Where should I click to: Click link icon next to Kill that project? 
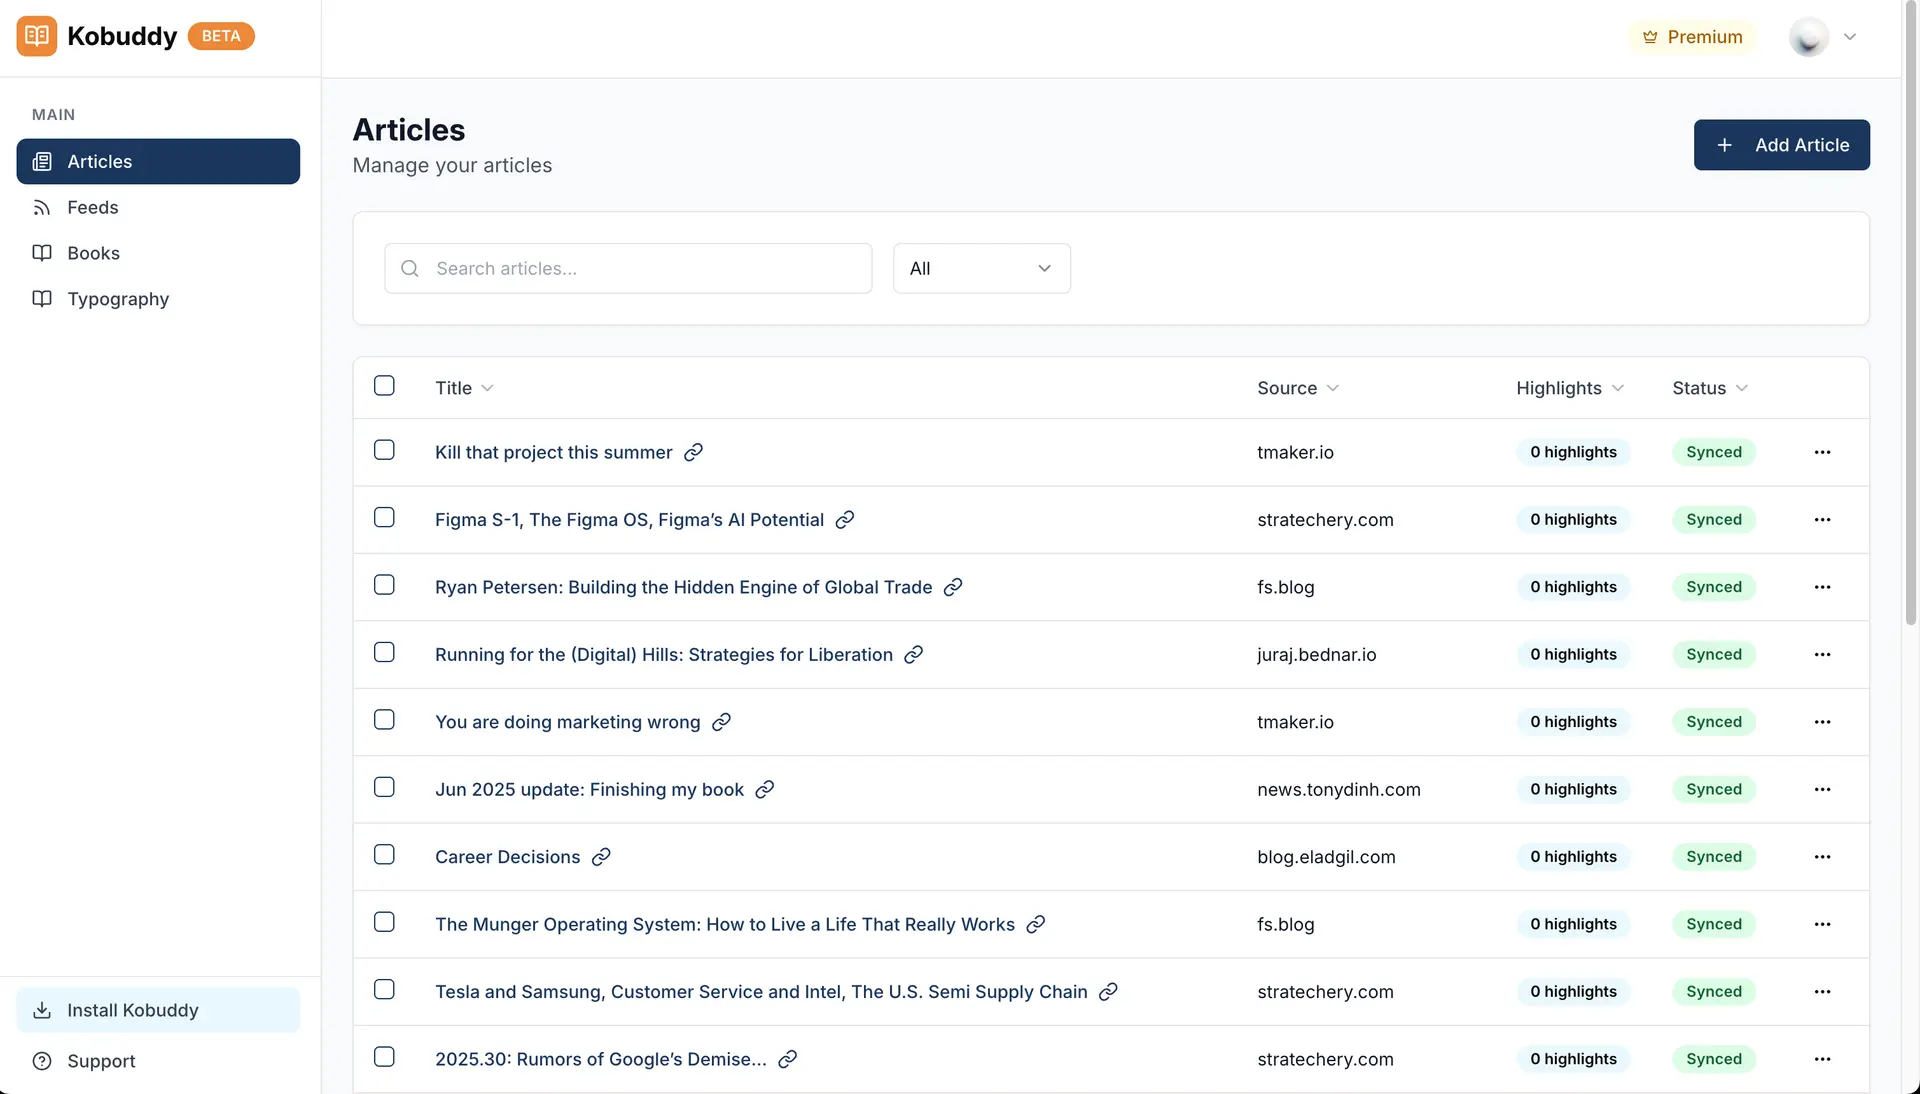coord(693,452)
